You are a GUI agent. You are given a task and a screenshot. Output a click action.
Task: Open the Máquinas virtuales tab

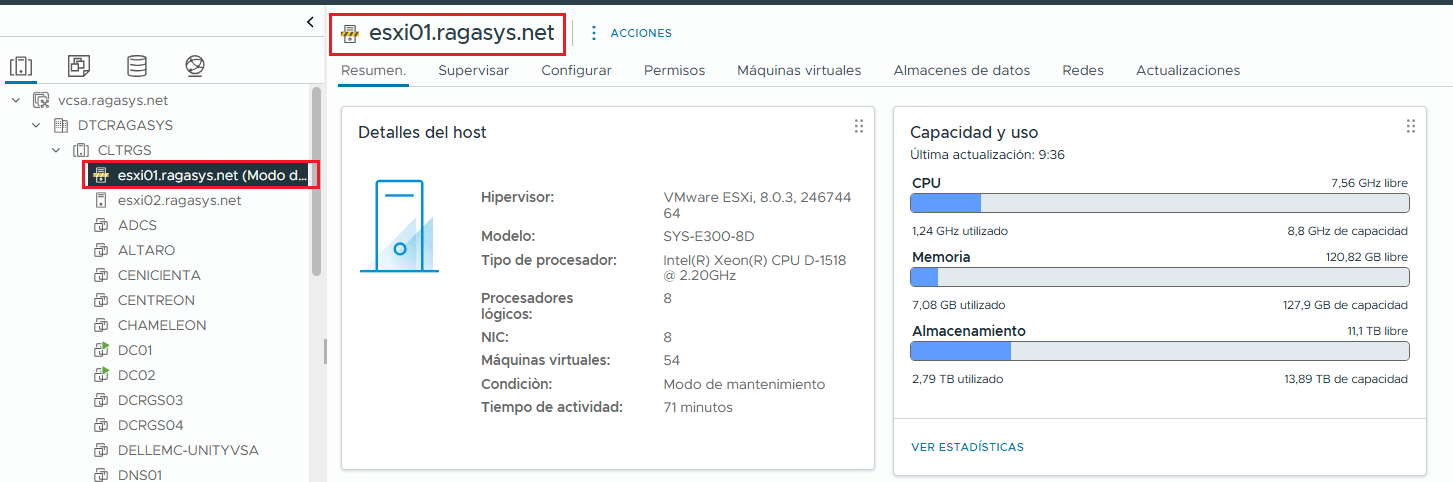pyautogui.click(x=799, y=70)
